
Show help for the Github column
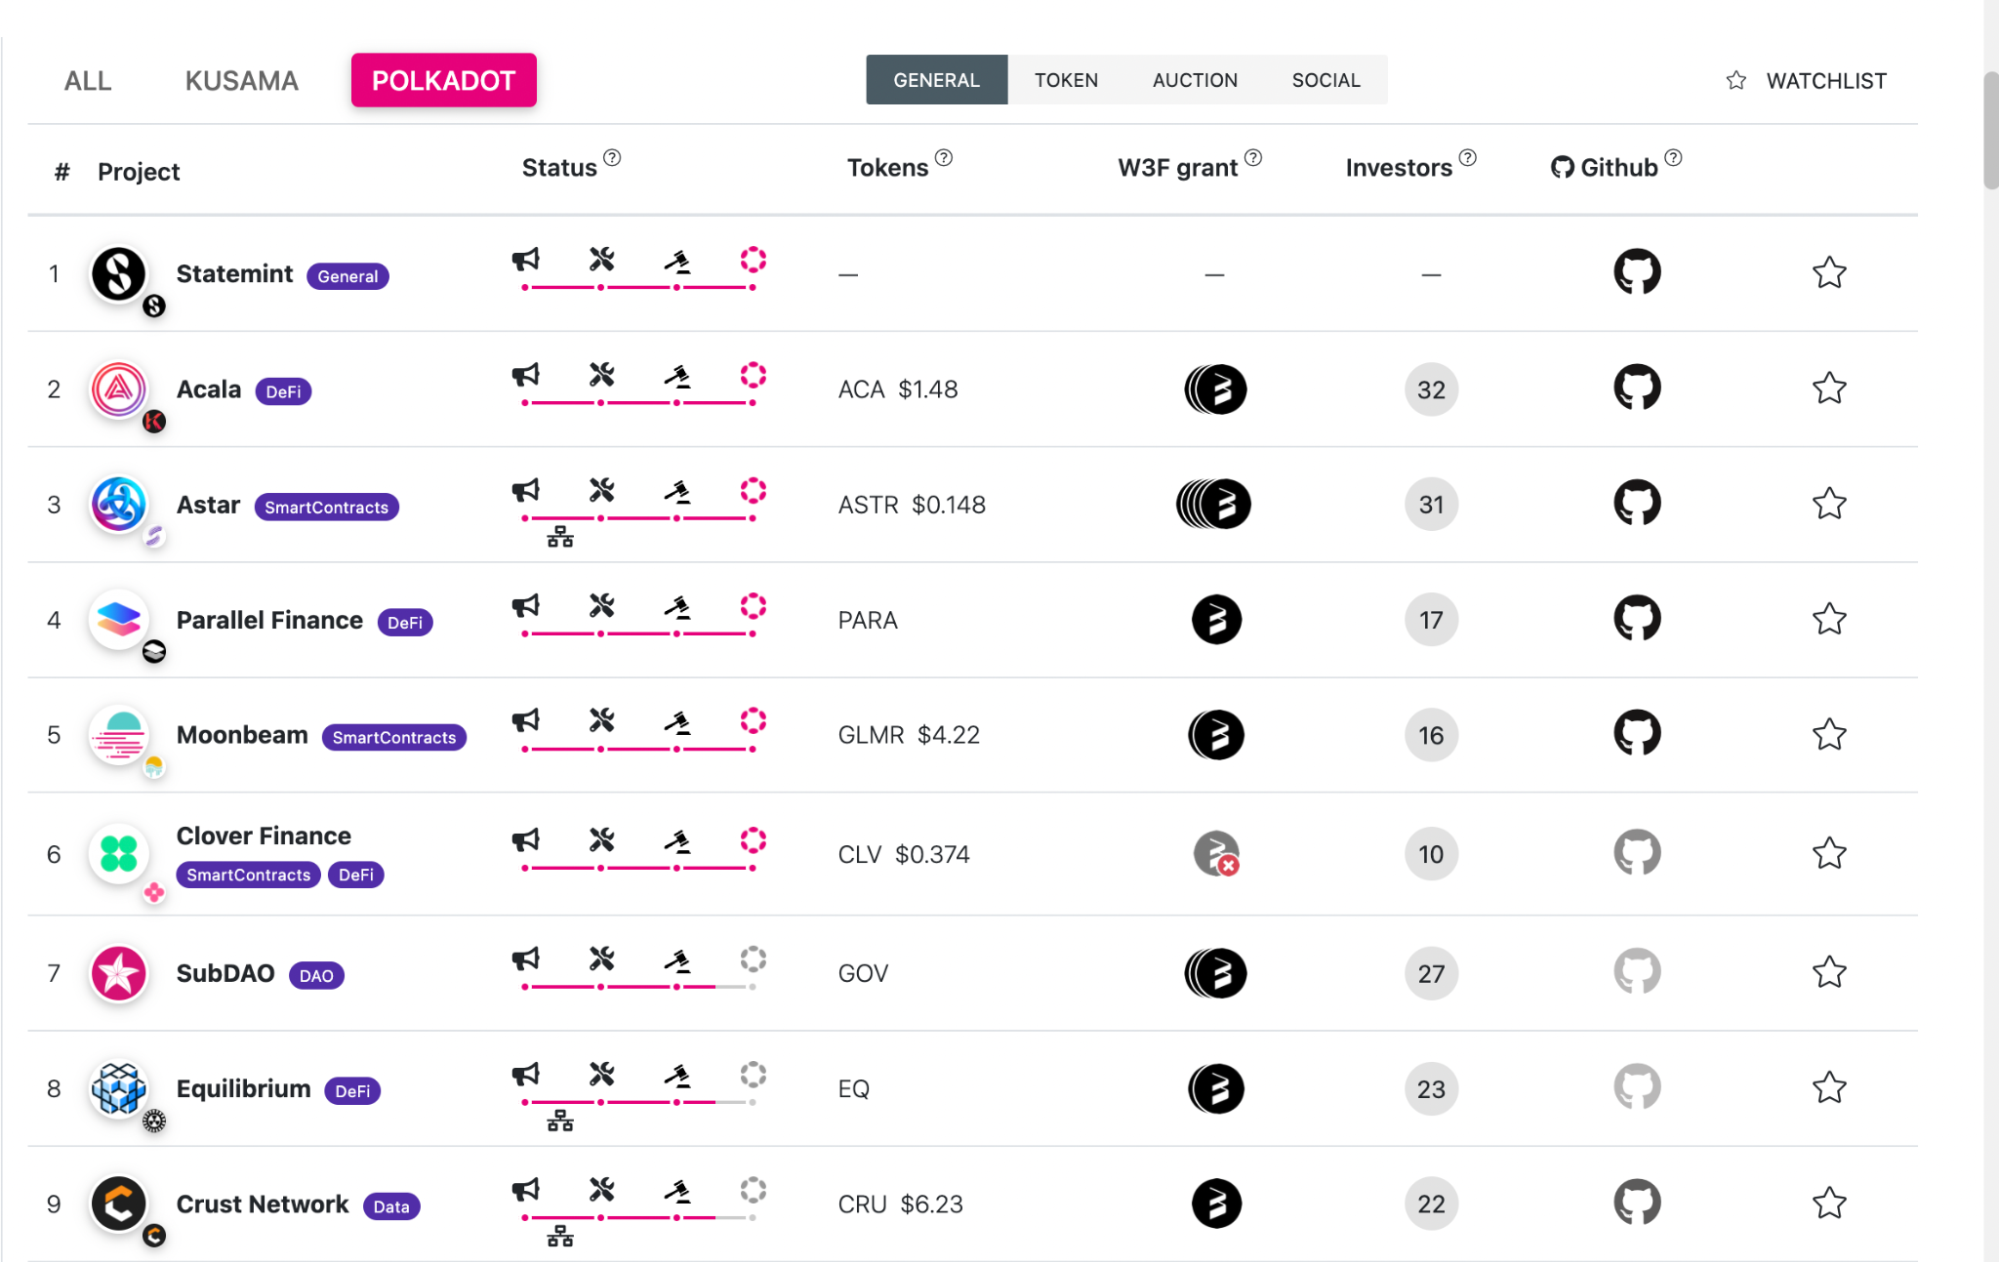tap(1673, 157)
